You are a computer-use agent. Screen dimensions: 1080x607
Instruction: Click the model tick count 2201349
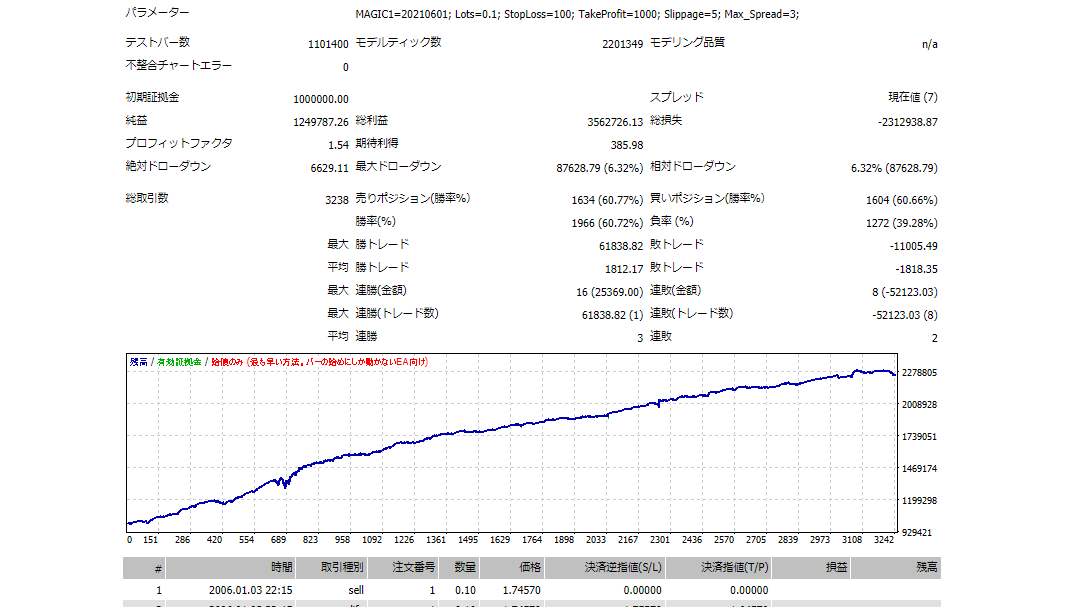(623, 44)
